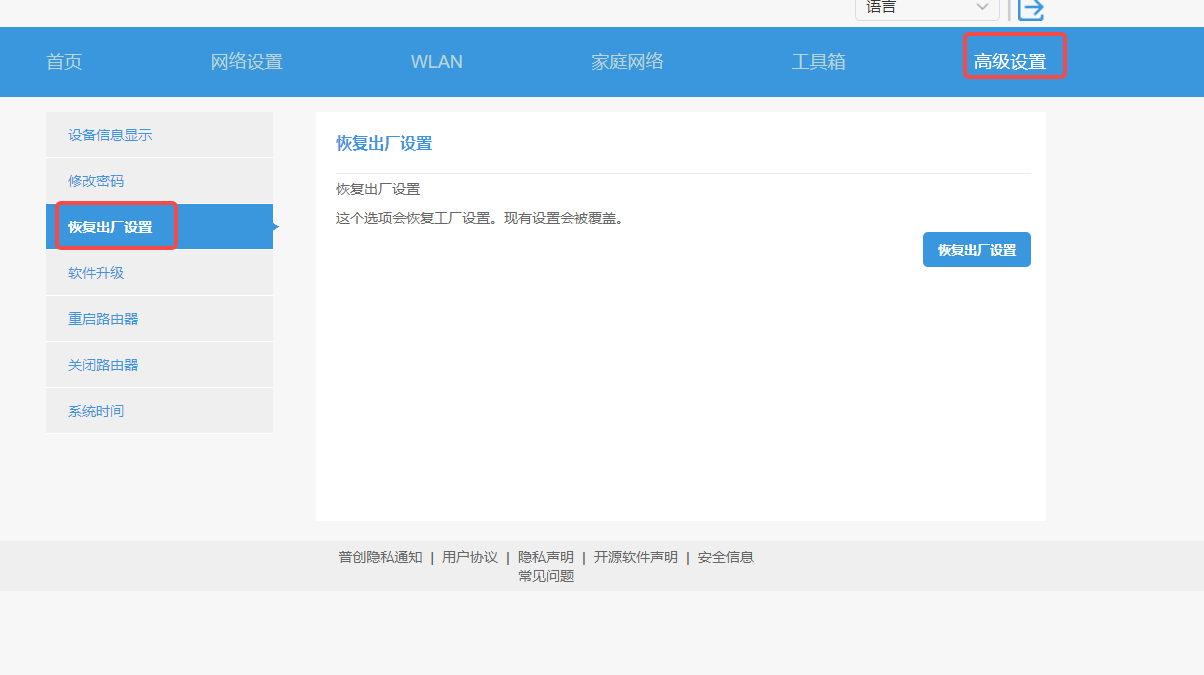
Task: Open the 工具箱 toolbox tab
Action: click(x=818, y=61)
